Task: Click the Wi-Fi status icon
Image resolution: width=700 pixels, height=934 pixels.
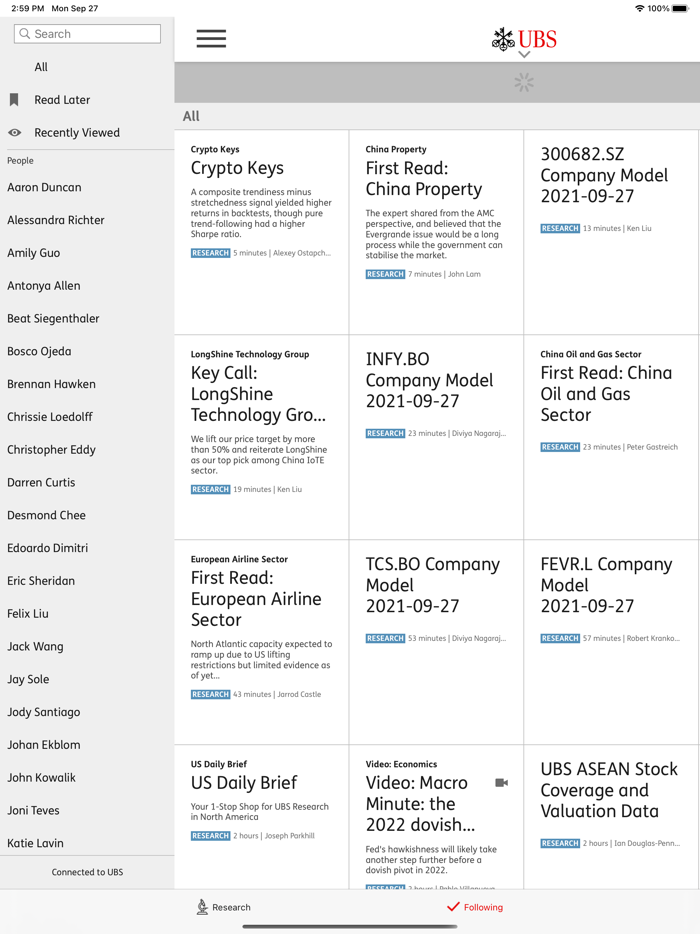Action: click(640, 8)
